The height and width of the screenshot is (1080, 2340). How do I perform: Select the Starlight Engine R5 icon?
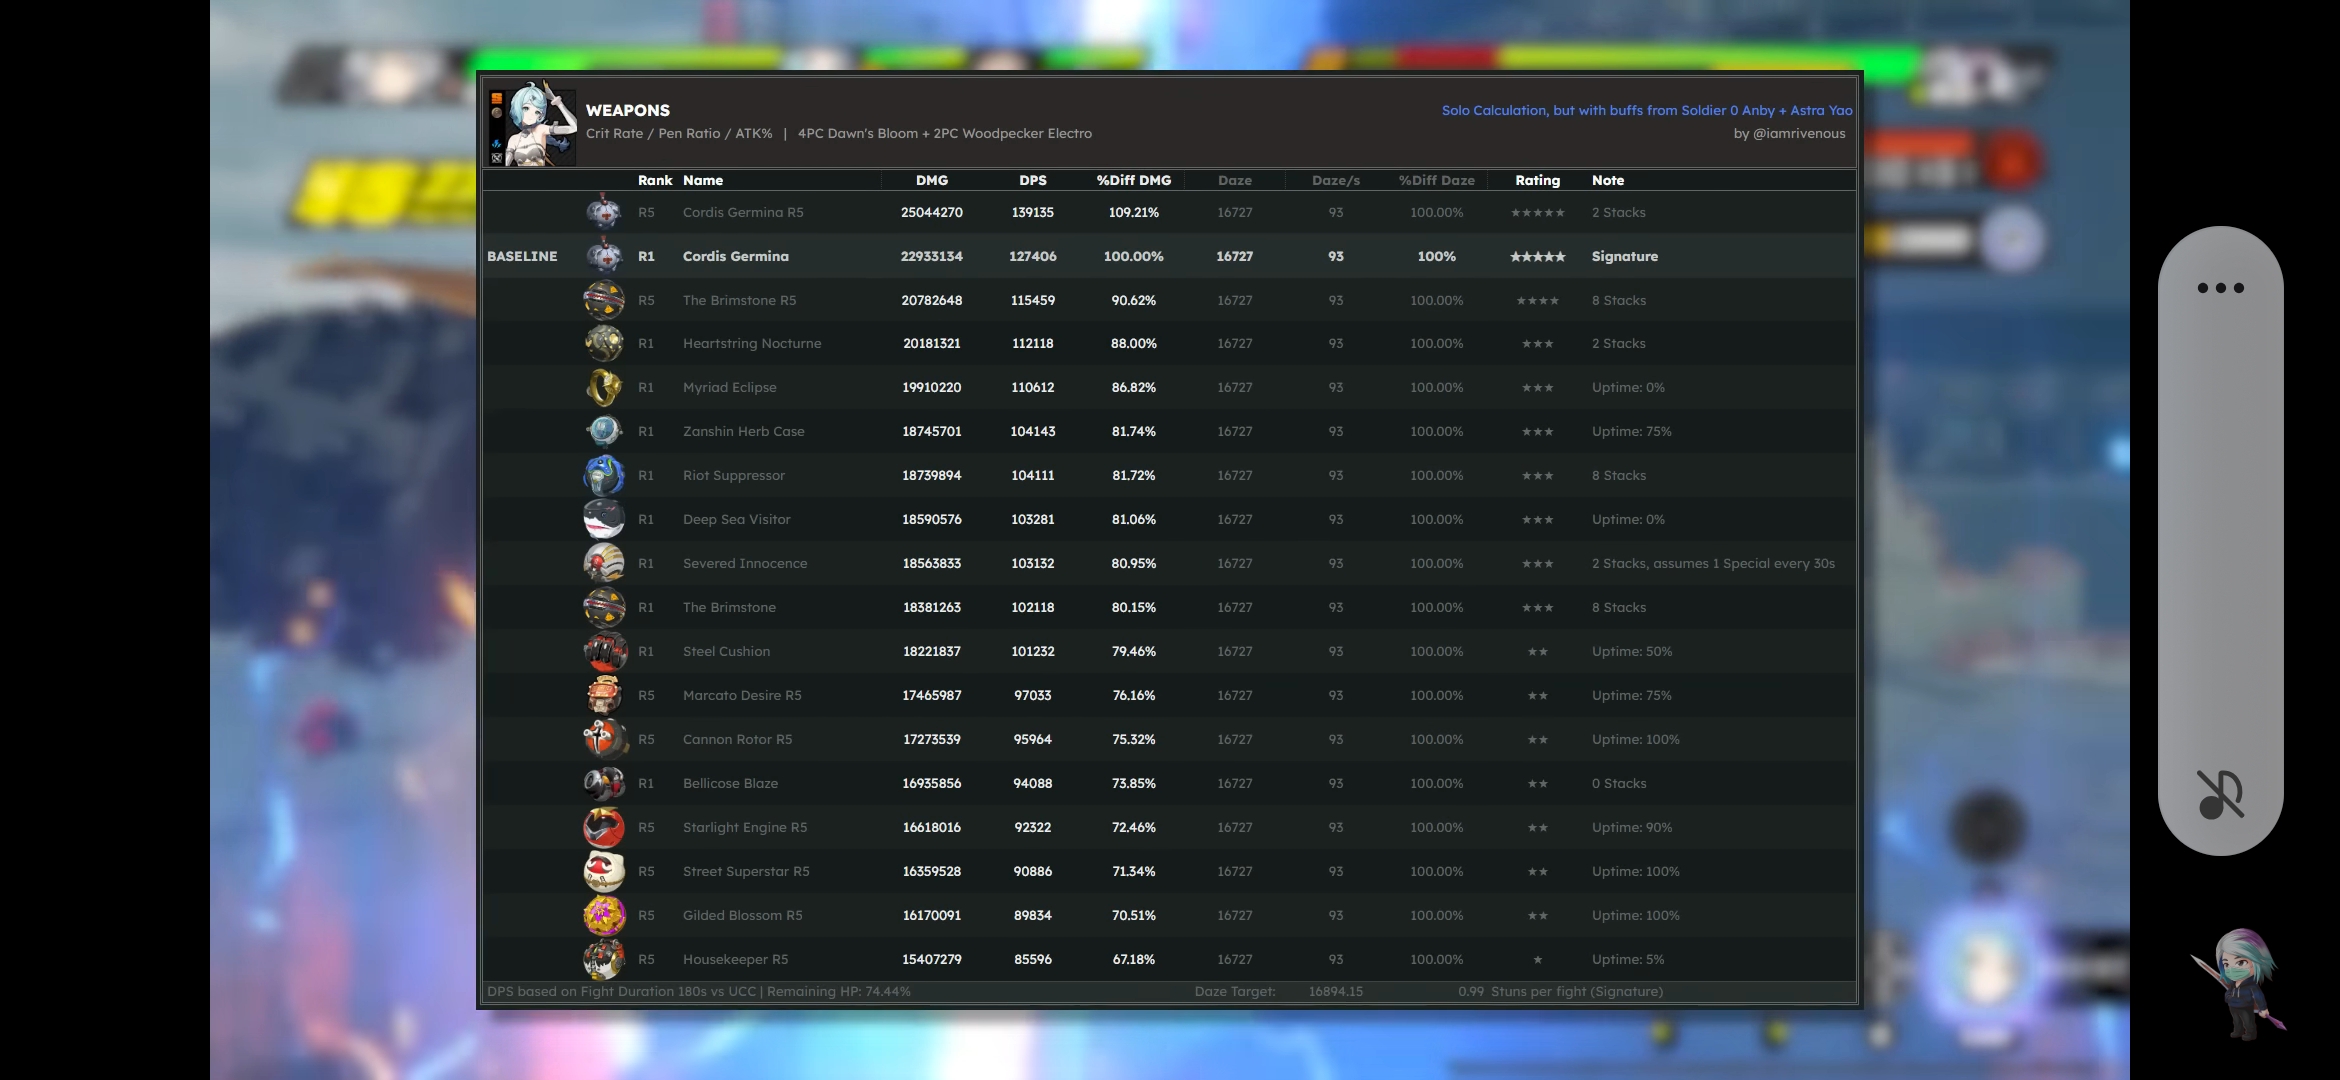[604, 827]
